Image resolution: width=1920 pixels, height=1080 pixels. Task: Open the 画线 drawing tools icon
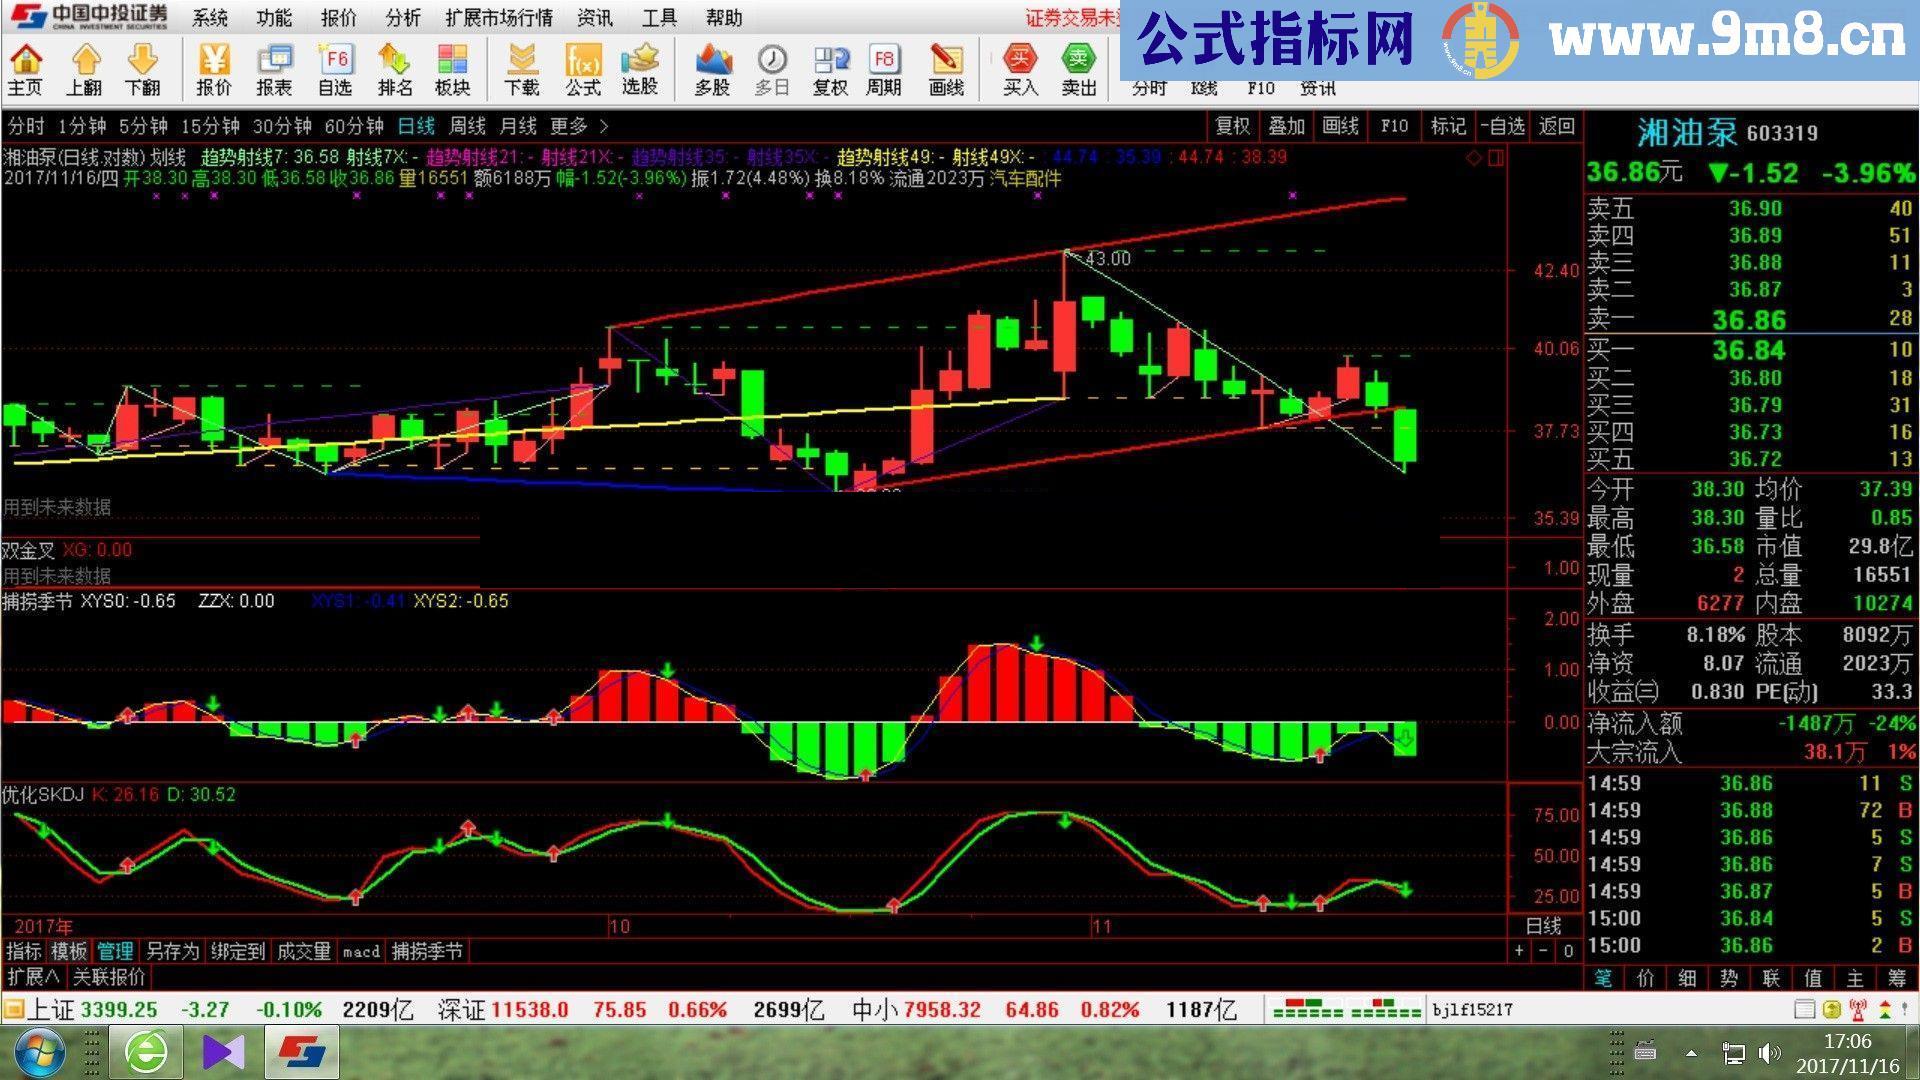[x=947, y=68]
